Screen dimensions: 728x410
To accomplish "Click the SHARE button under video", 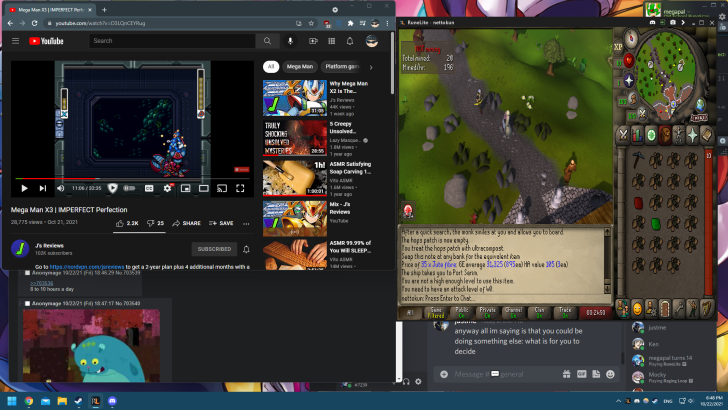I will coord(187,223).
